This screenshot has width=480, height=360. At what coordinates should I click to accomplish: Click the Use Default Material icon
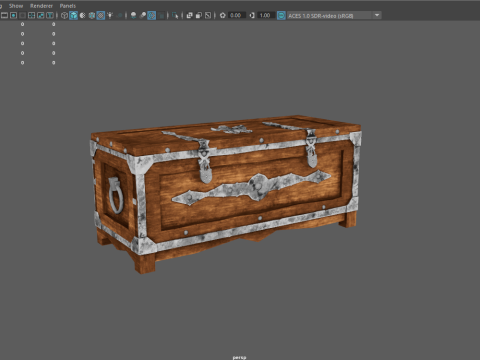(x=82, y=15)
